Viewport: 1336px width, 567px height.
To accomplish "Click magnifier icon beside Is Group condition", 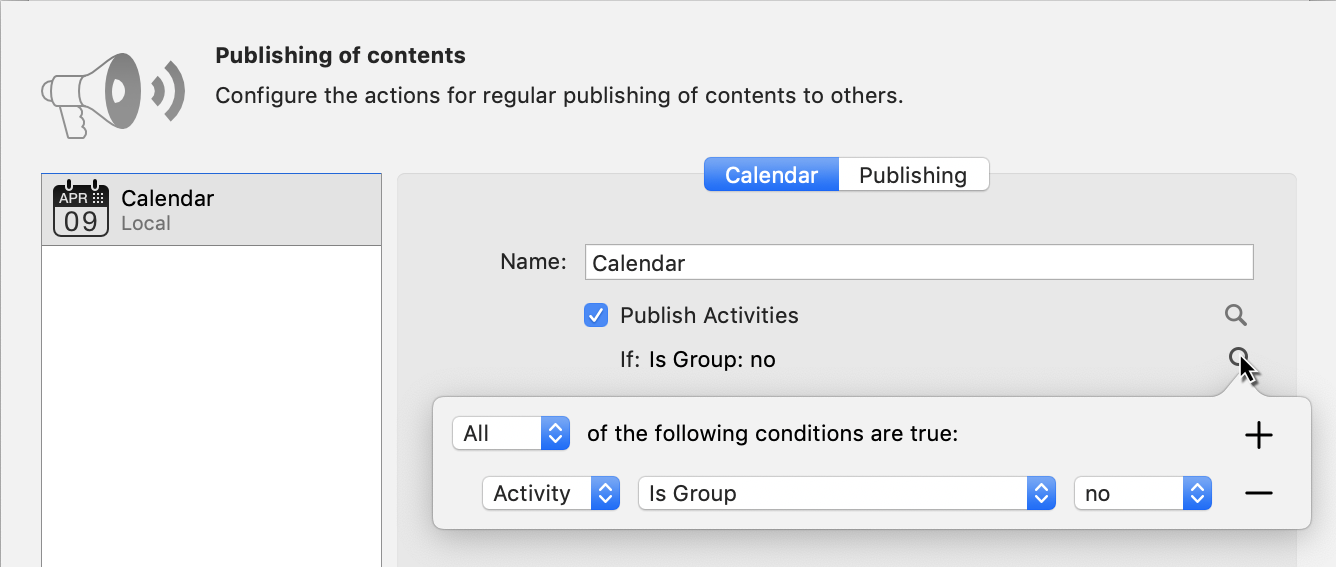I will pos(1238,357).
